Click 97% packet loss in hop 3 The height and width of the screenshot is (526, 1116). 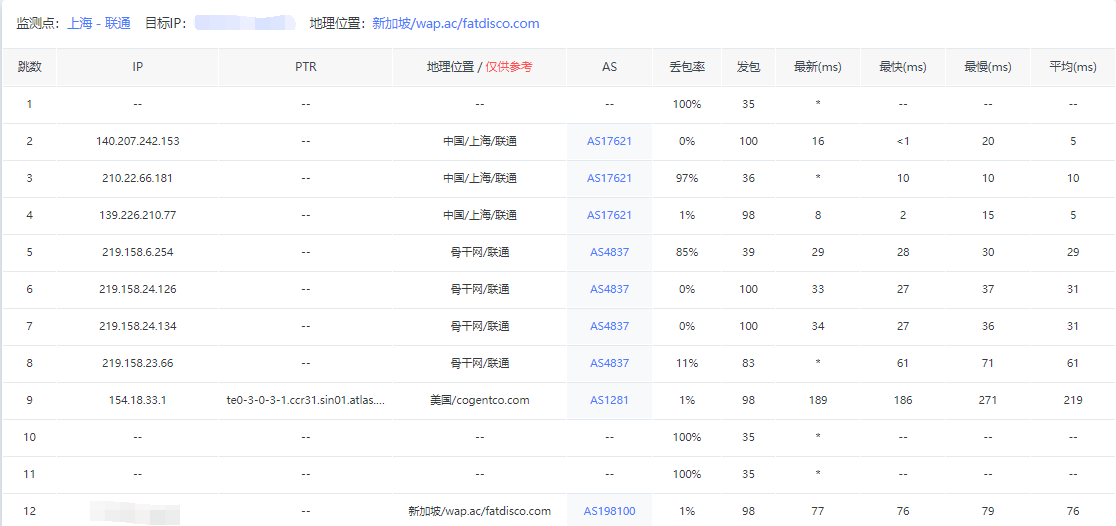click(687, 178)
